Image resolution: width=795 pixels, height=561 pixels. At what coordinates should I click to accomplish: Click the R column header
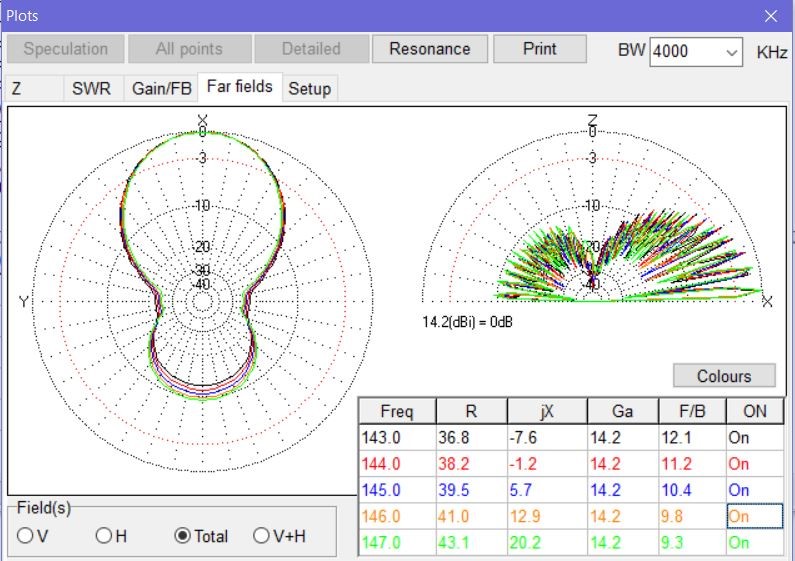tap(472, 411)
